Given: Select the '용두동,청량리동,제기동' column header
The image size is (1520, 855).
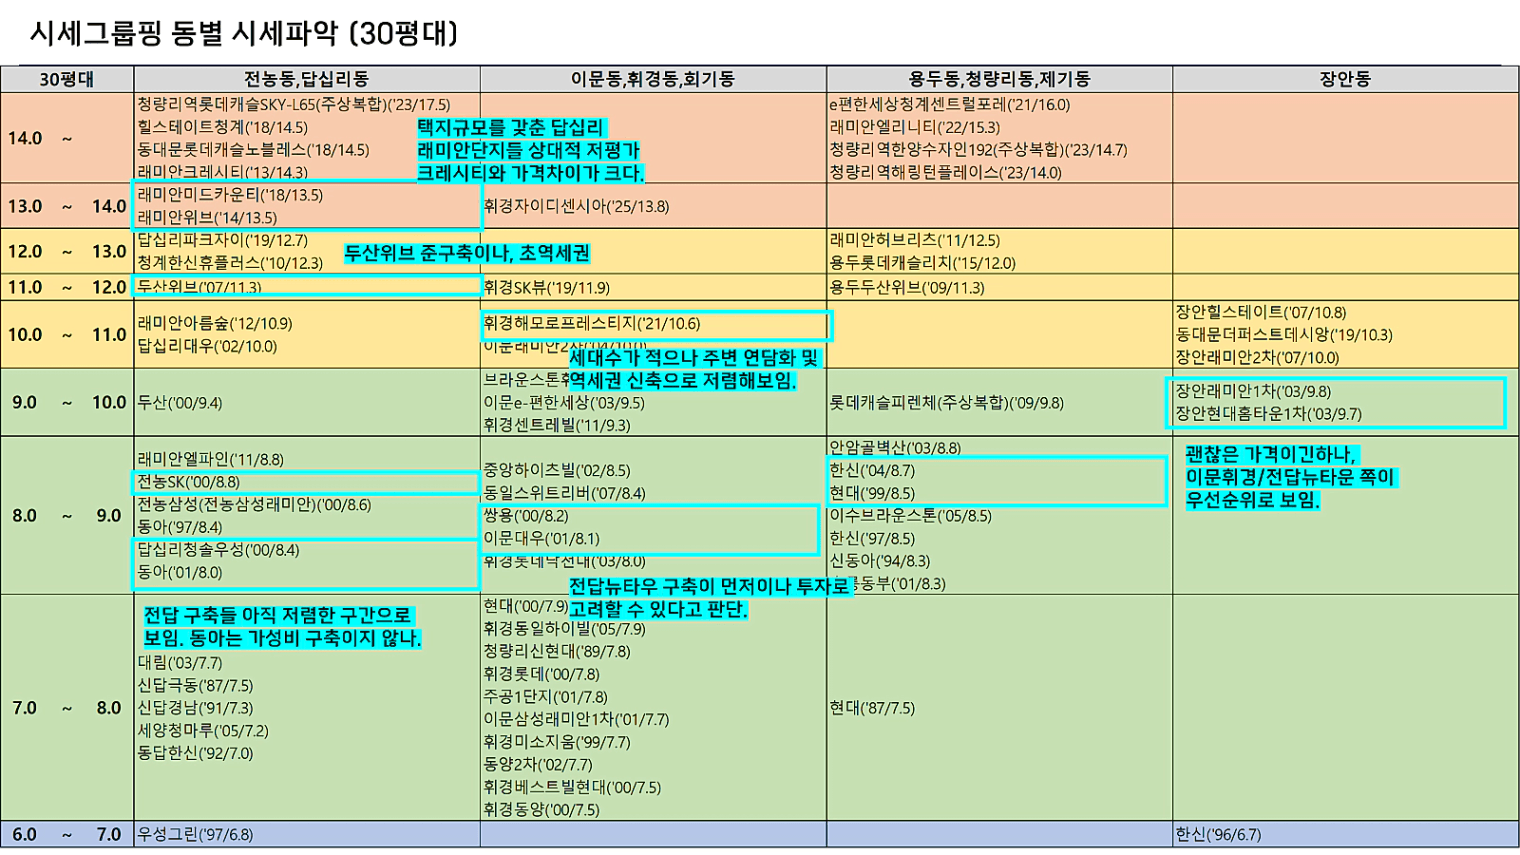Looking at the screenshot, I should pos(999,79).
